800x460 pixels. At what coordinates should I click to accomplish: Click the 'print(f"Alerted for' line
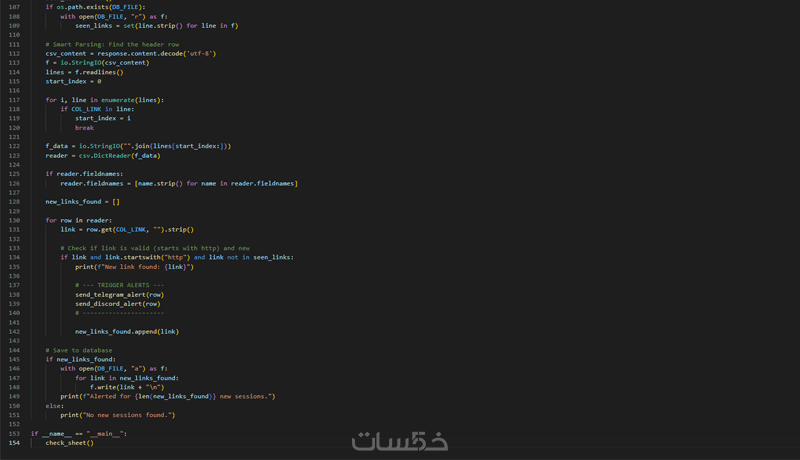tap(168, 396)
